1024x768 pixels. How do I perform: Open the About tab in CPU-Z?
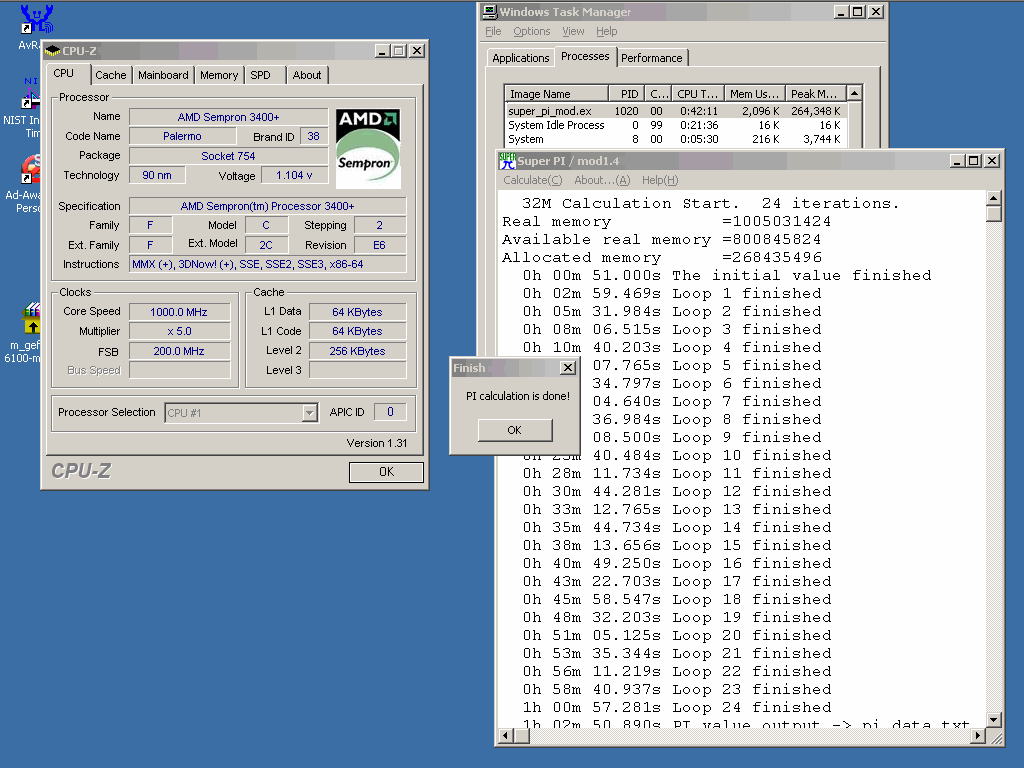[307, 75]
